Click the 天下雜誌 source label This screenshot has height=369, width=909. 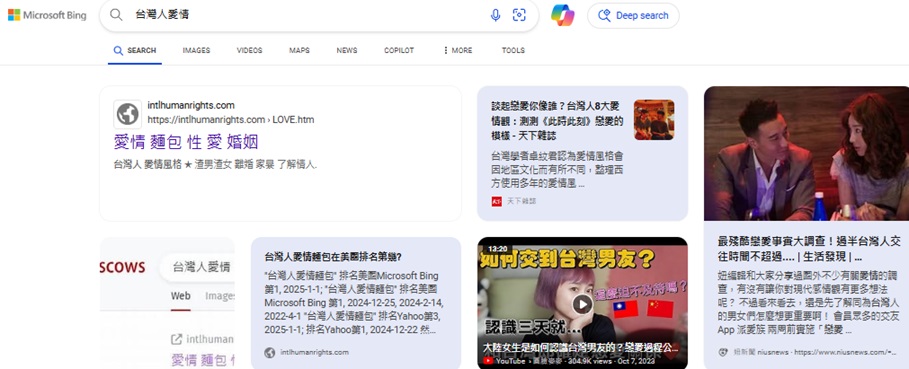(x=521, y=201)
